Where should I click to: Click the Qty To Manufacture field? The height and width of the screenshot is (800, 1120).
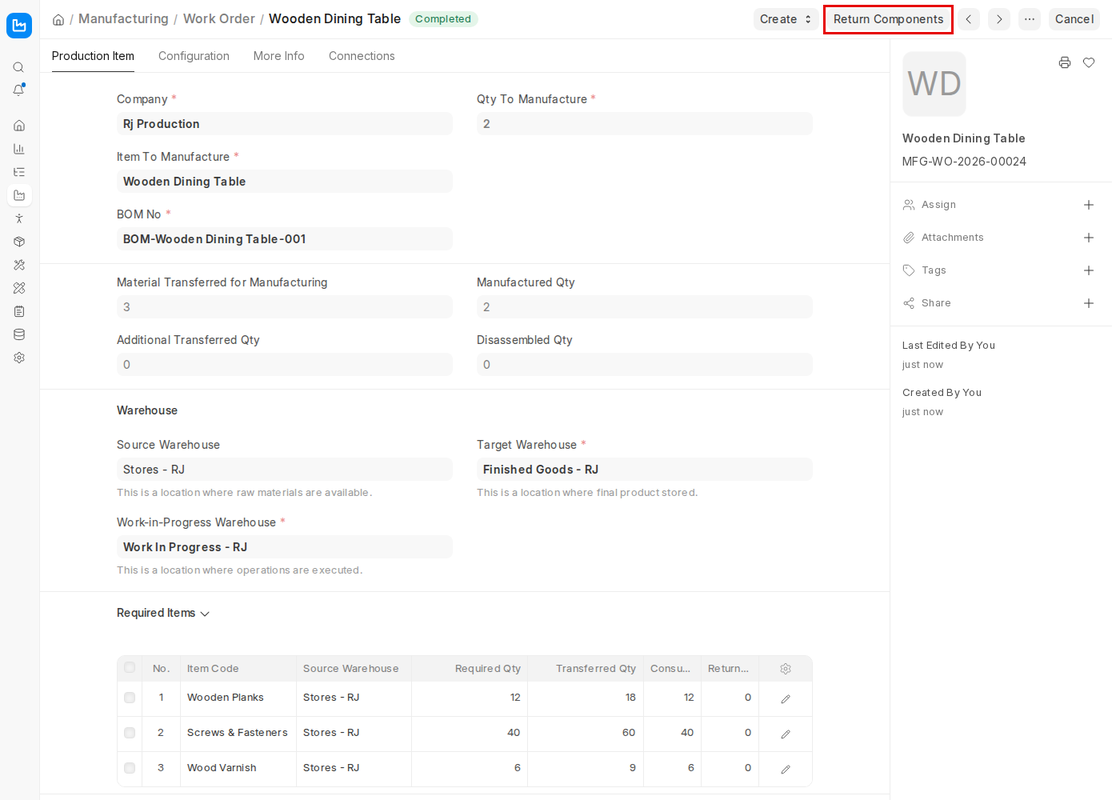point(644,124)
